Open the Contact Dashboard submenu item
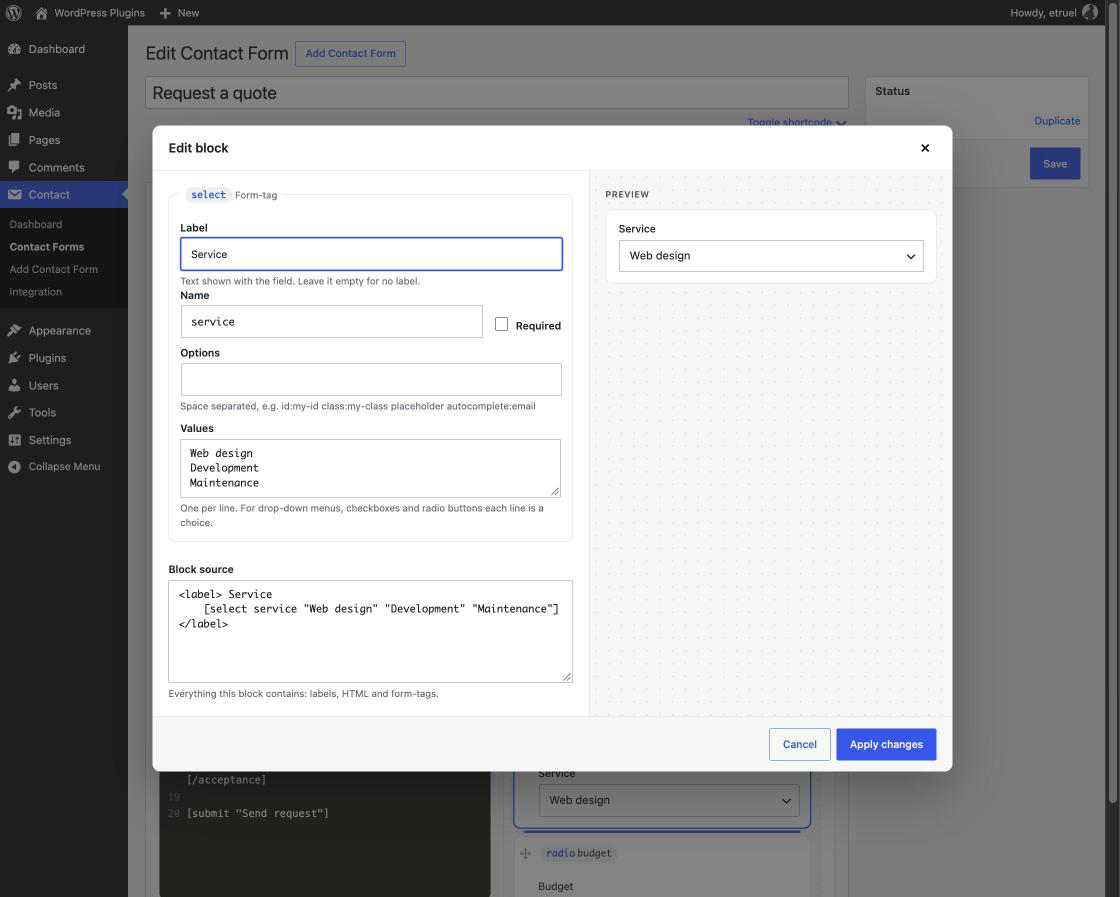This screenshot has width=1120, height=897. 36,224
